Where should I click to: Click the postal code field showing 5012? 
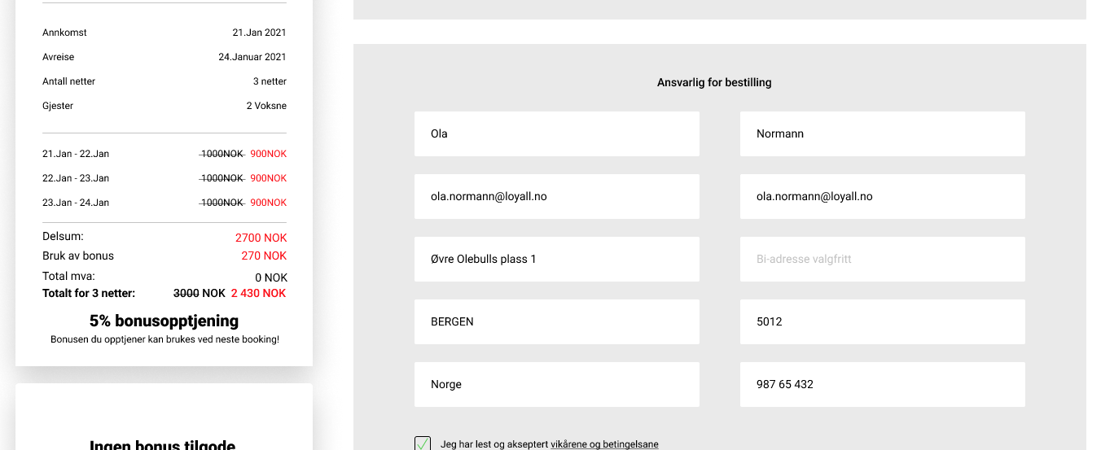click(882, 322)
